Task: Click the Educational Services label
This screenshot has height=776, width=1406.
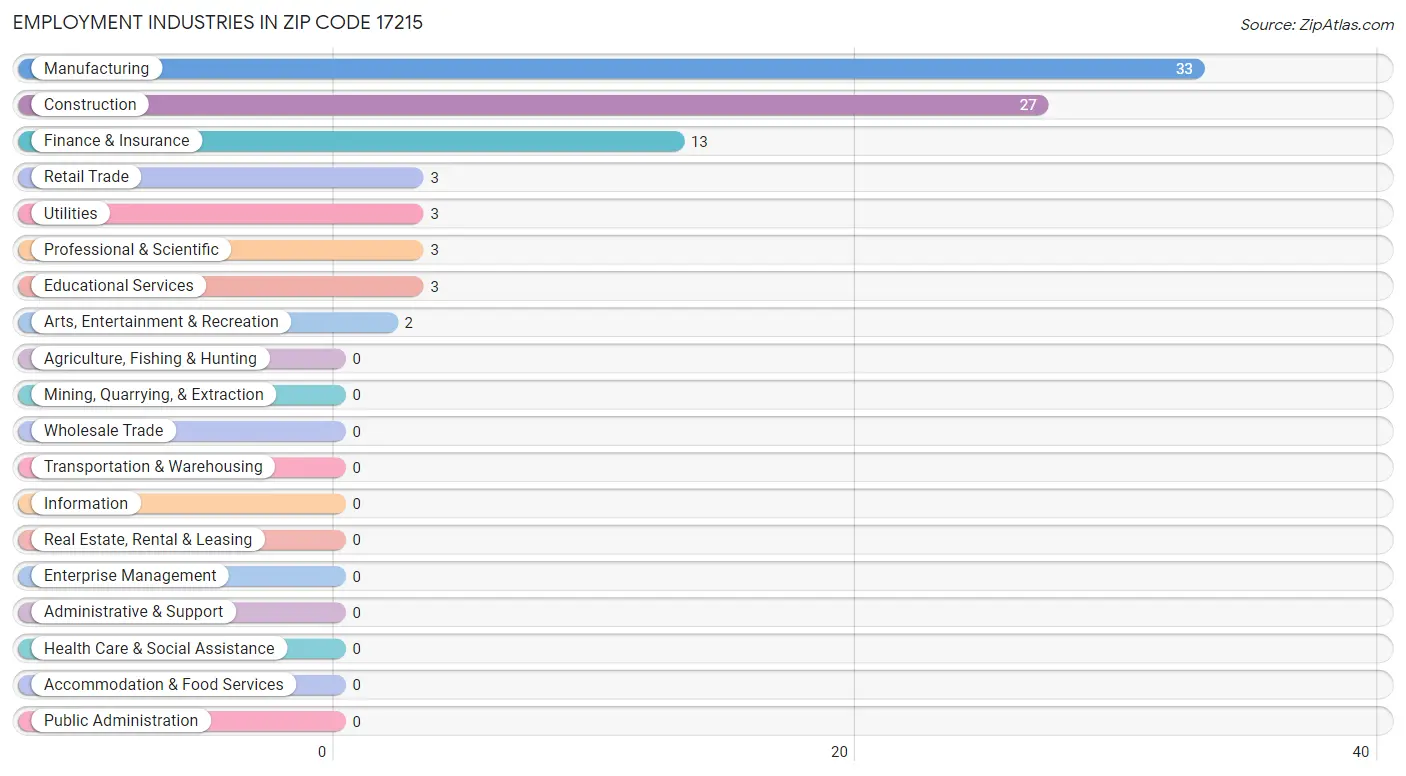Action: pos(119,285)
